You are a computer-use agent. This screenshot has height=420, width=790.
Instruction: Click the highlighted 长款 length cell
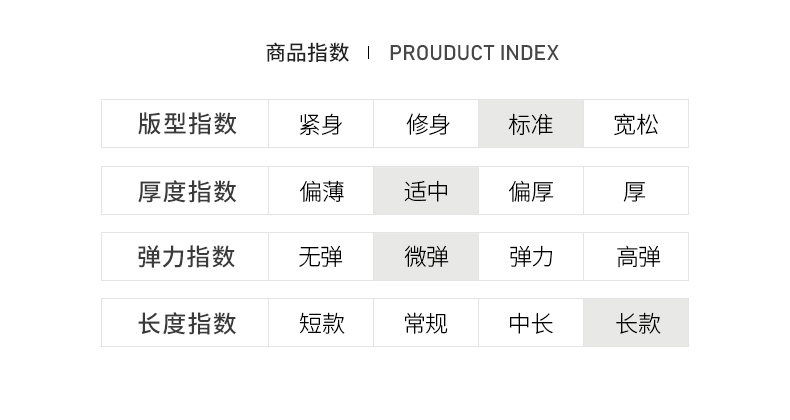tap(636, 323)
